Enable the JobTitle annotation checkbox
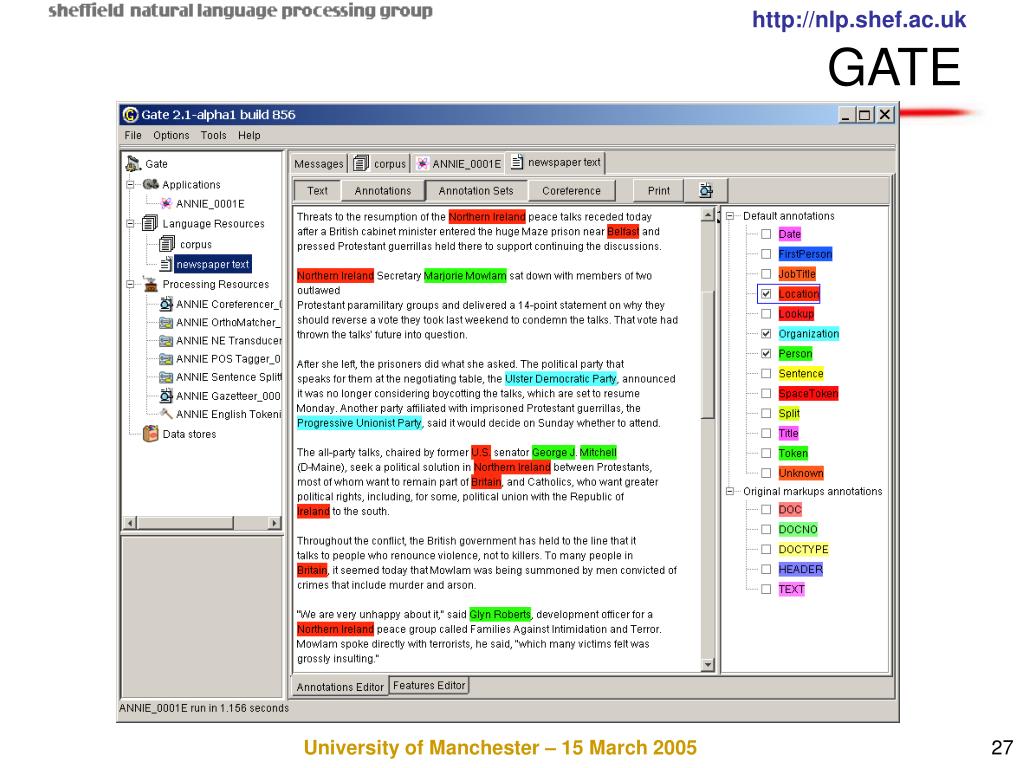 point(766,274)
